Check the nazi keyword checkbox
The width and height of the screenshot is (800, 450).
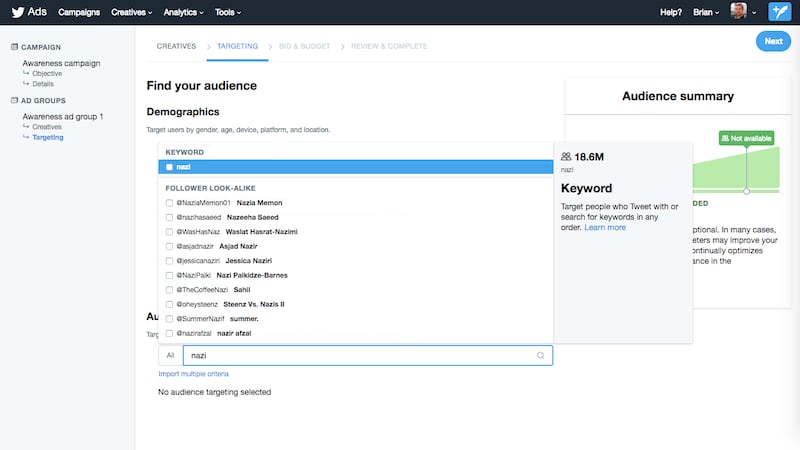tap(169, 167)
